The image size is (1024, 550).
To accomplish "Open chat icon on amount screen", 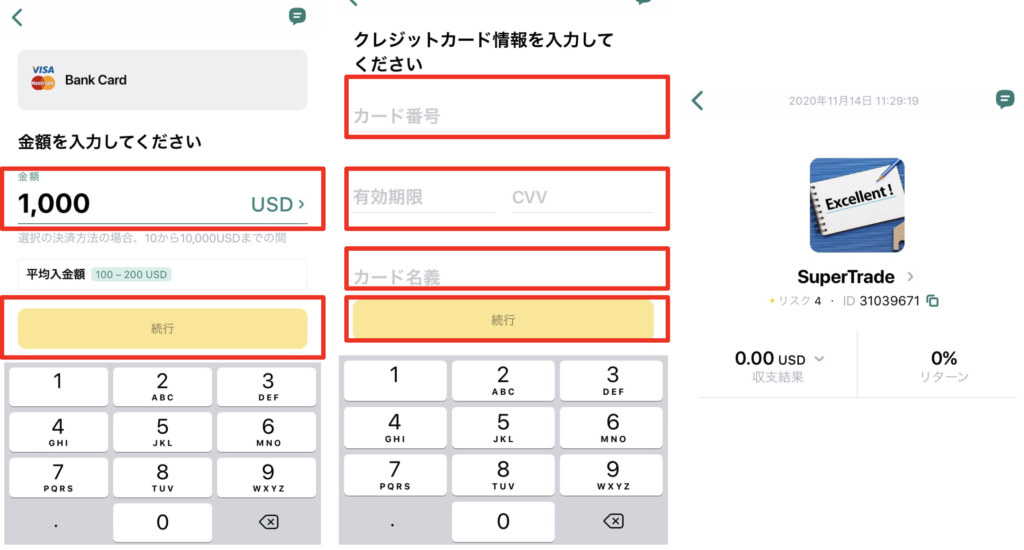I will [297, 16].
